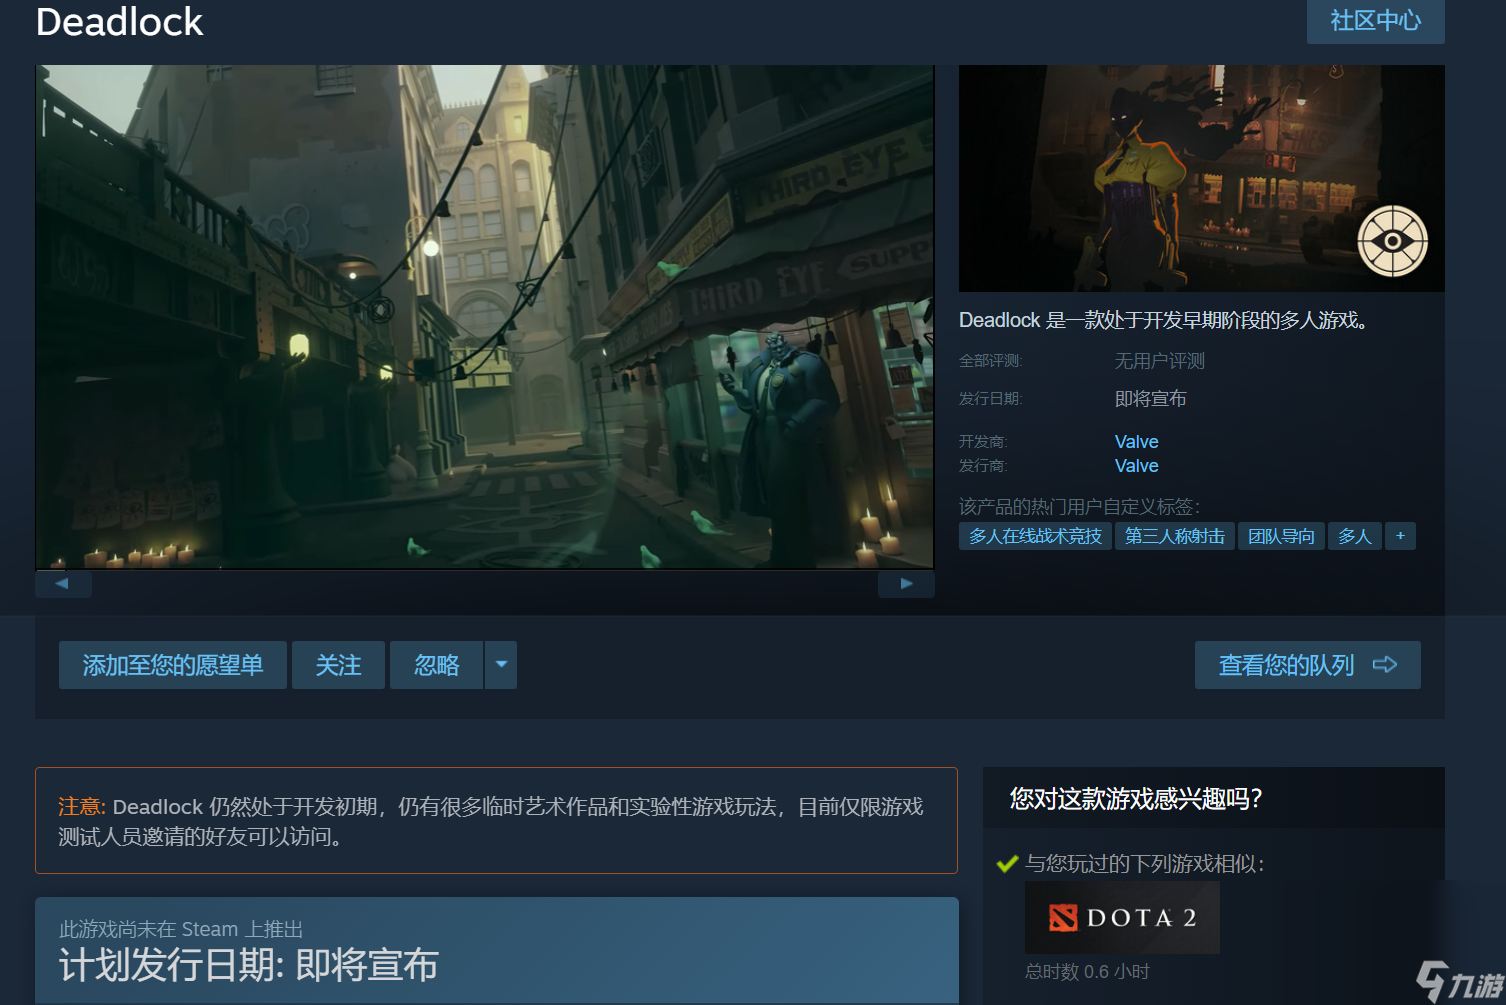
Task: Click the 忽略 ignore button
Action: click(437, 665)
